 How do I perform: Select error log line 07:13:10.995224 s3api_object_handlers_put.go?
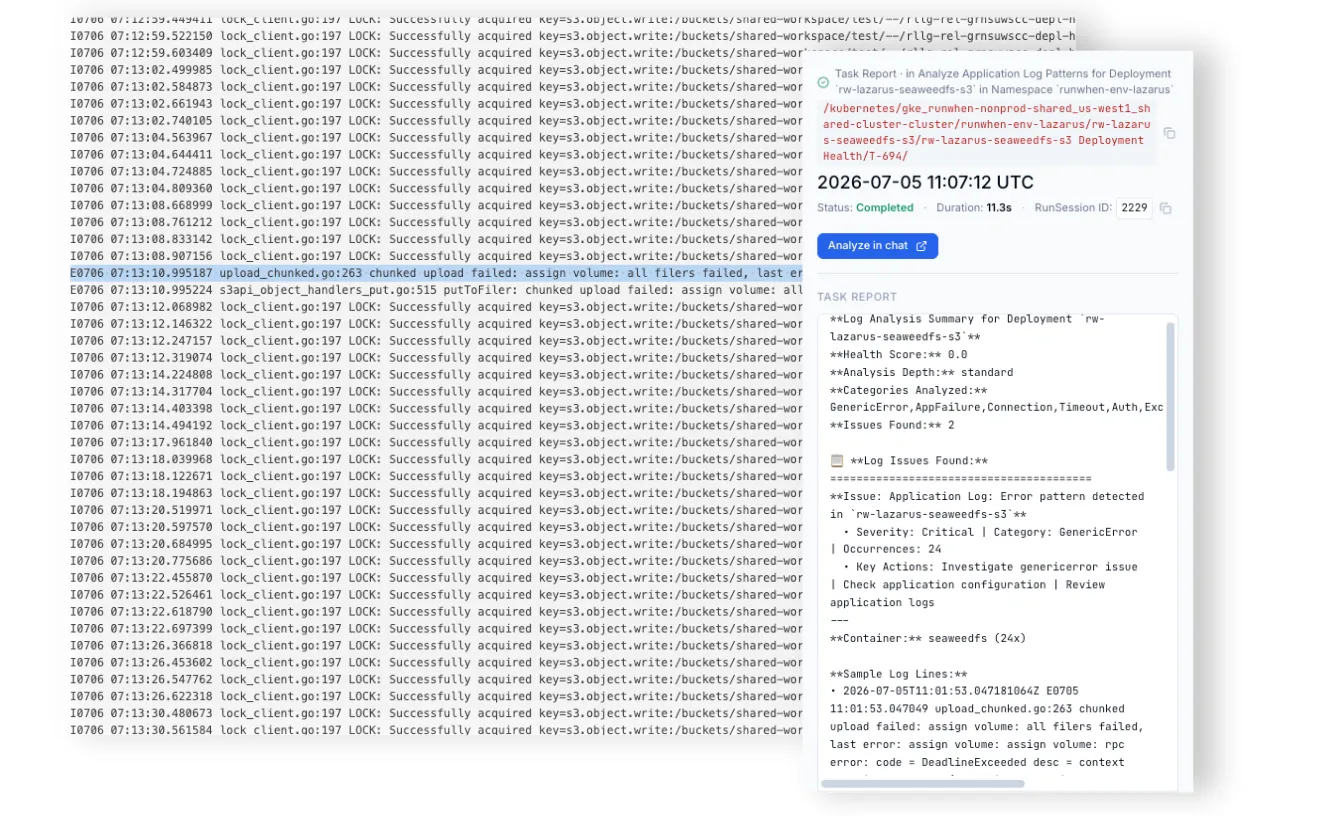click(436, 290)
